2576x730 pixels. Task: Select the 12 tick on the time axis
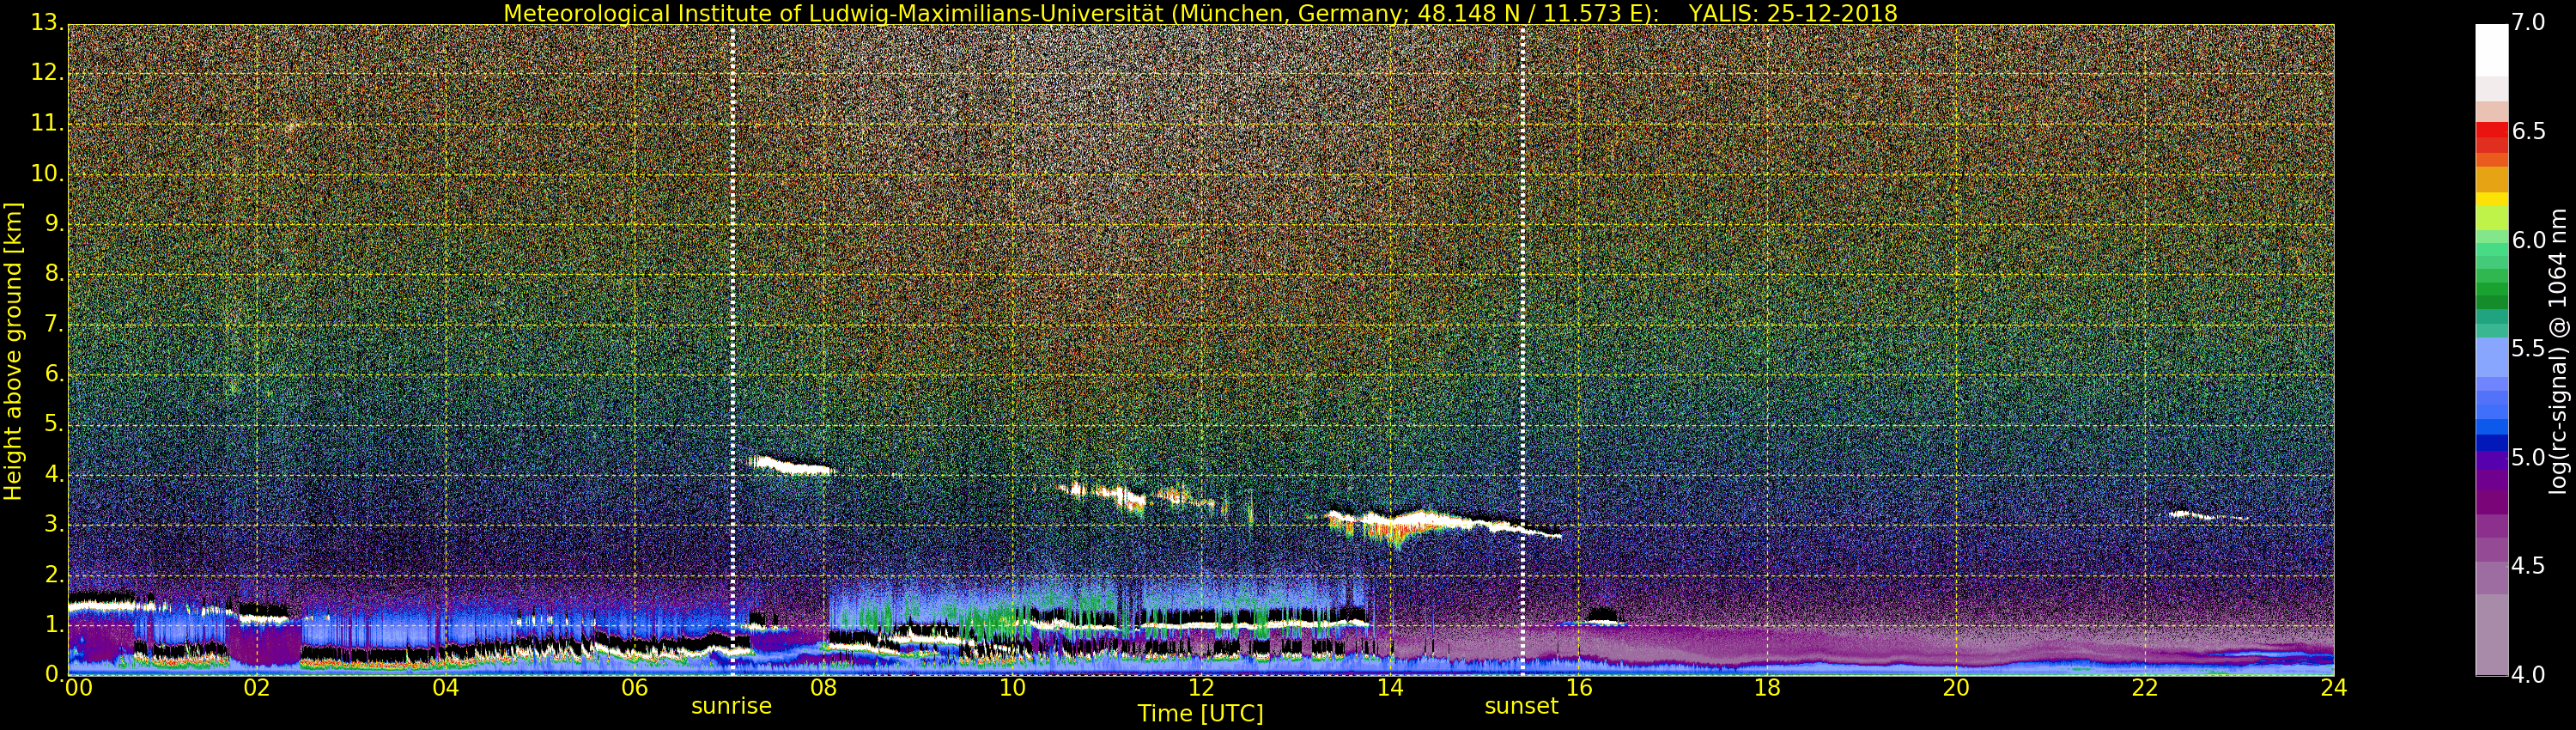pos(1201,688)
